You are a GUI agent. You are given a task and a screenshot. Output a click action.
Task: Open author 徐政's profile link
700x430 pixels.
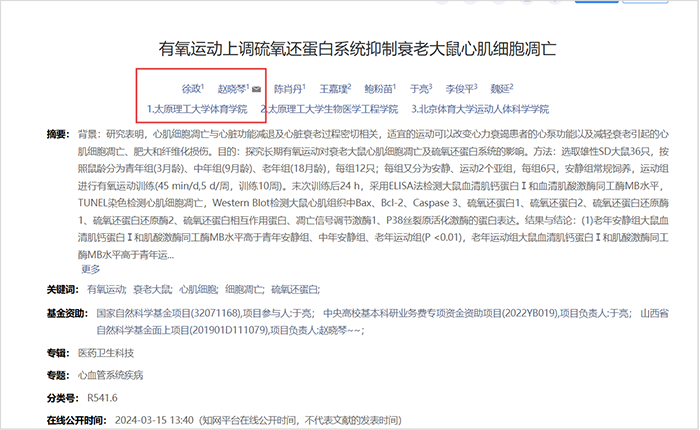coord(190,89)
